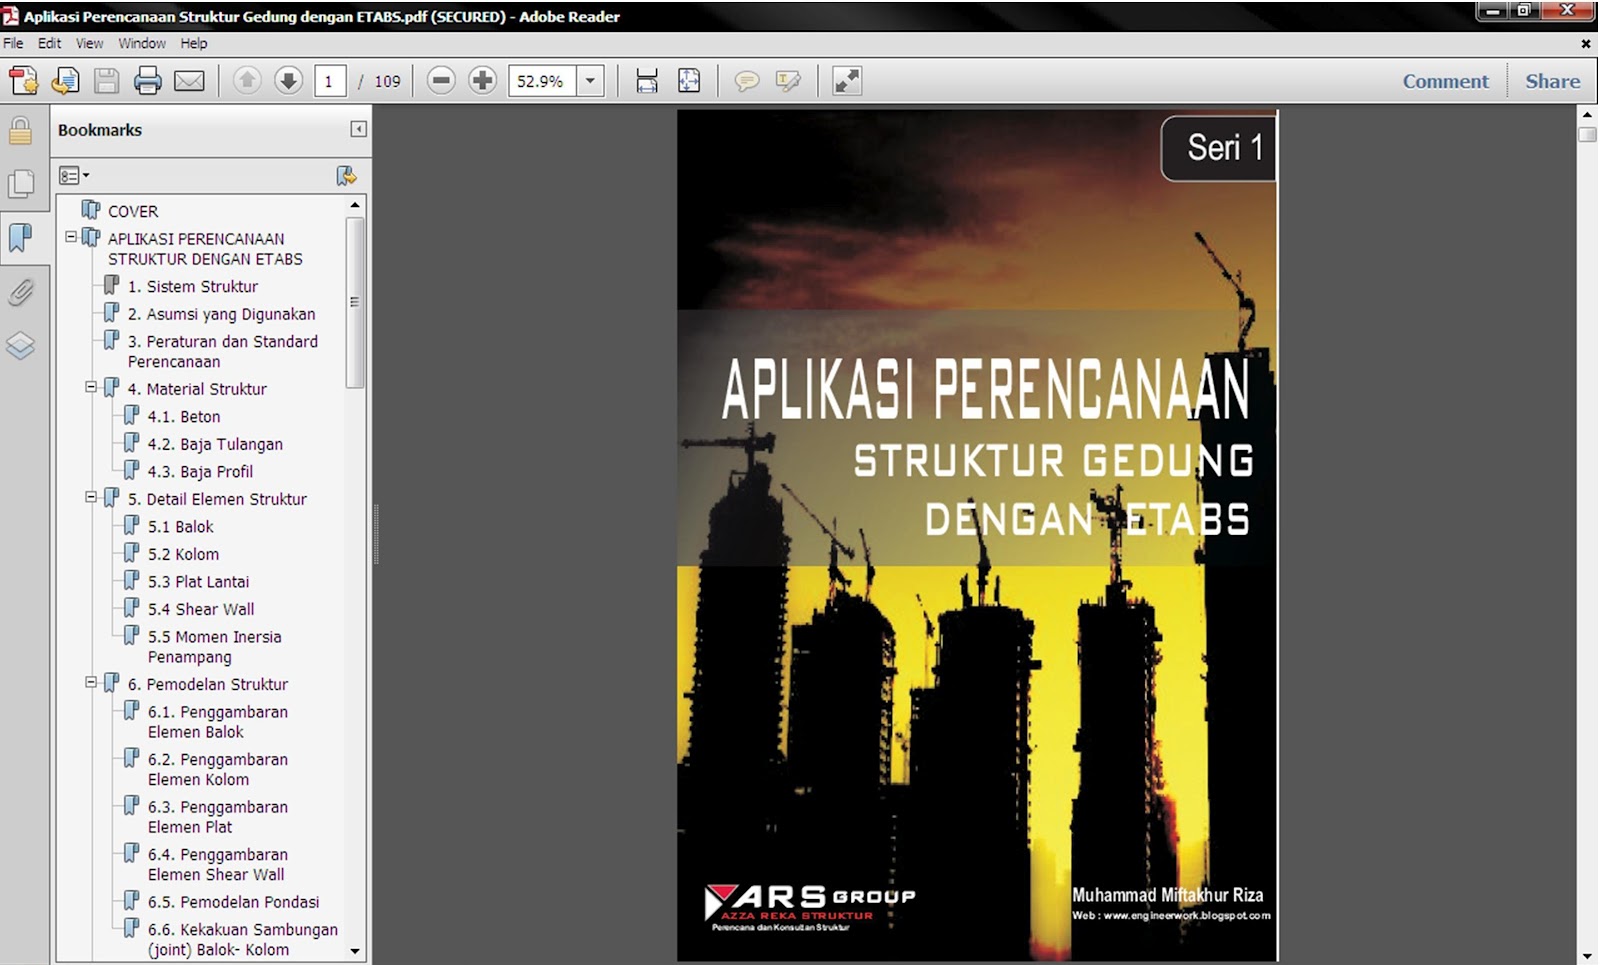Open 6.5. Pemodelan Pondasi bookmark

coord(233,902)
